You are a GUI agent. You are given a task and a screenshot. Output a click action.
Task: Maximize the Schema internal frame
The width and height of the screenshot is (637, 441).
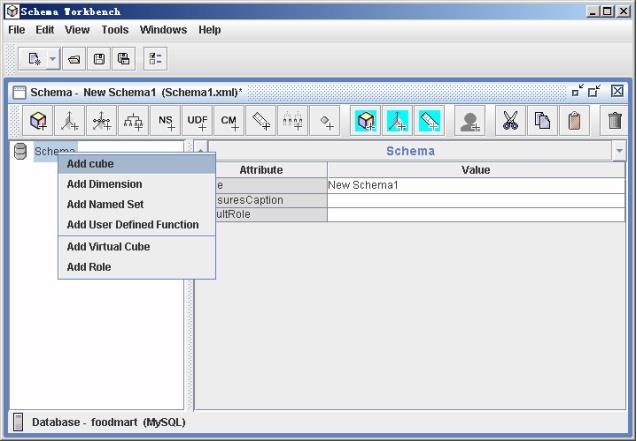594,91
